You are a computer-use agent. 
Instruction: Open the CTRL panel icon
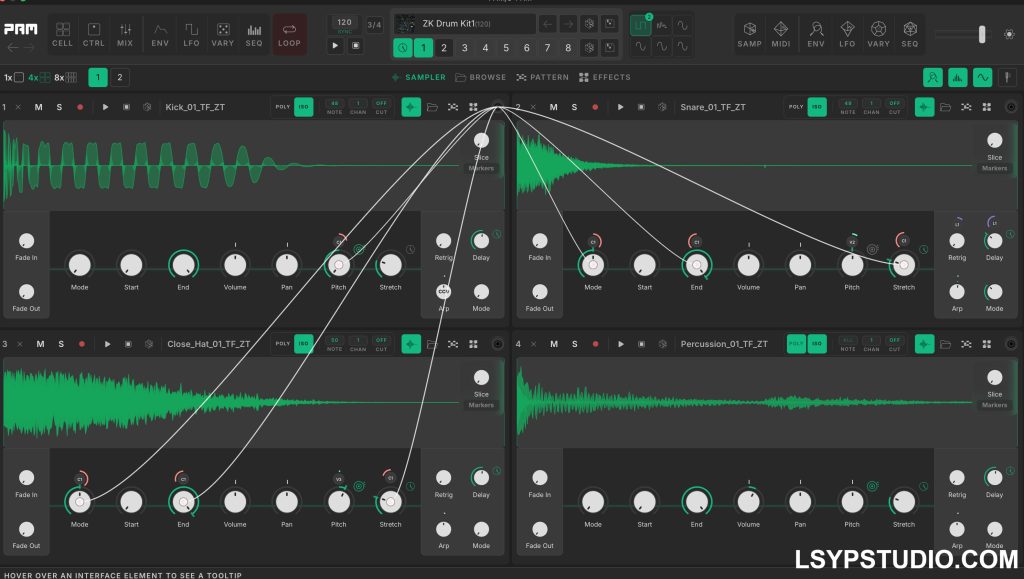[93, 35]
